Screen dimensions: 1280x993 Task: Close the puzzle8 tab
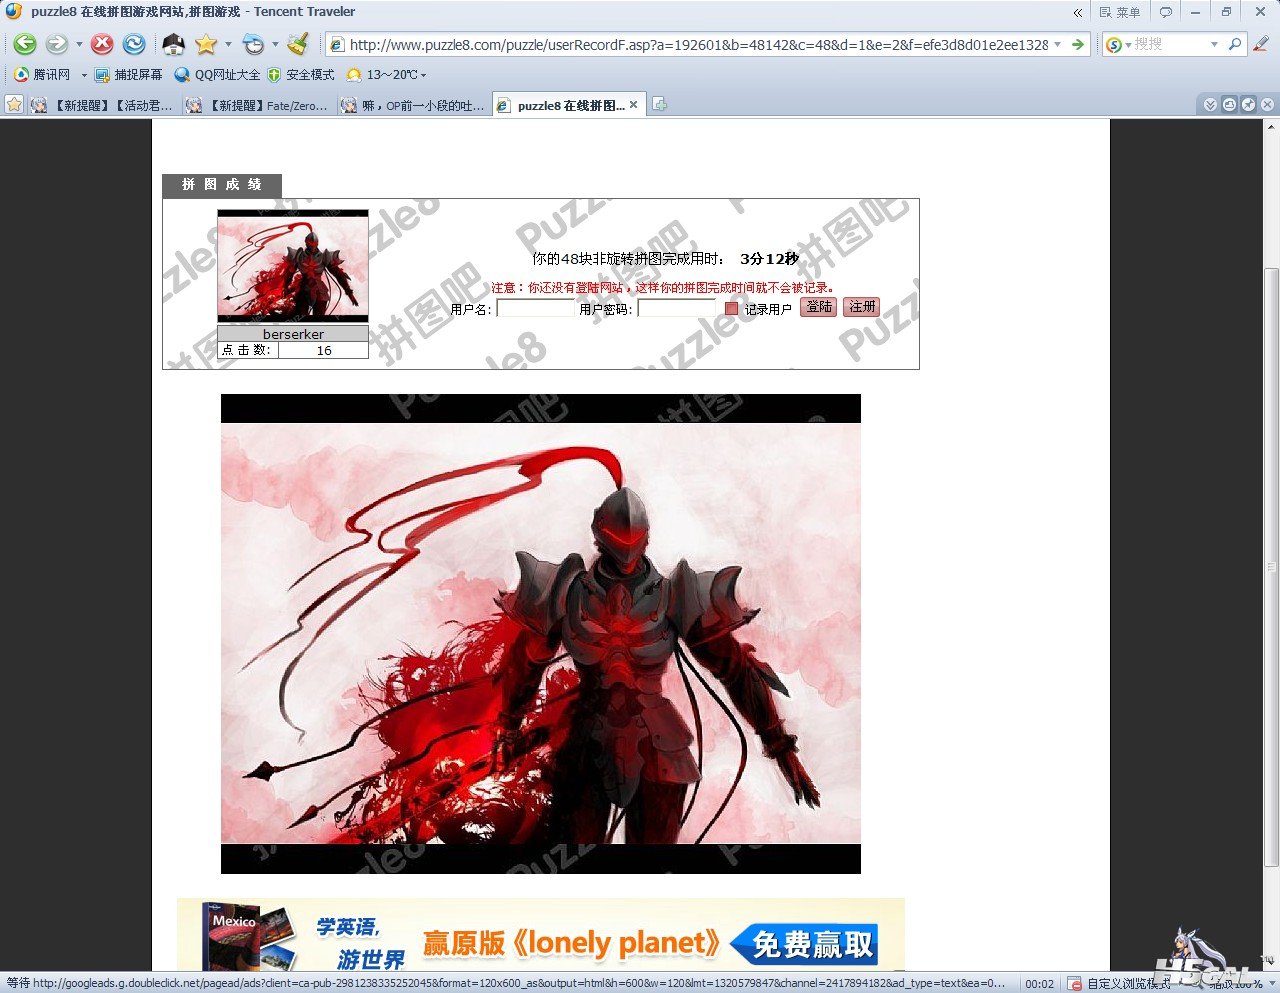click(633, 105)
